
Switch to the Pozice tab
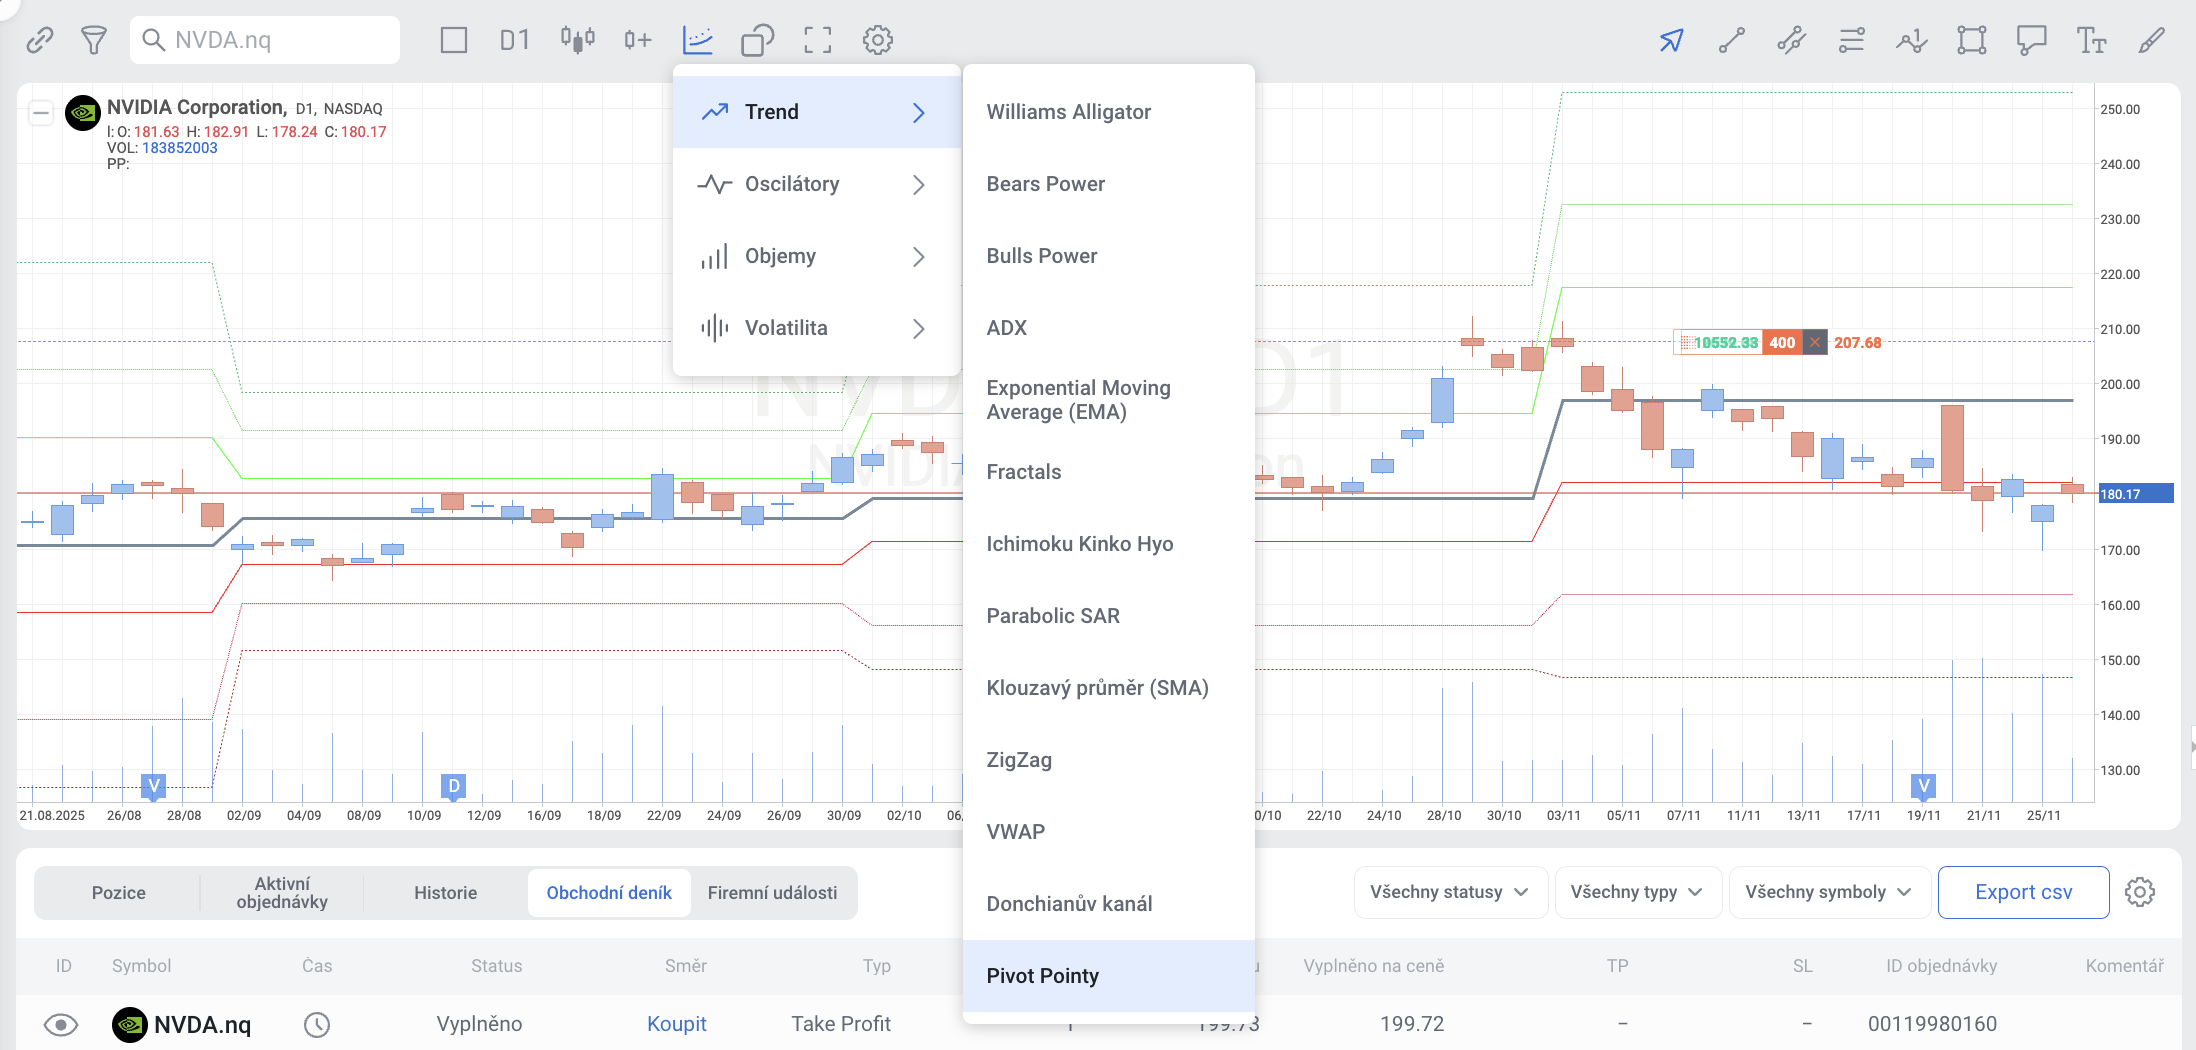[x=119, y=893]
